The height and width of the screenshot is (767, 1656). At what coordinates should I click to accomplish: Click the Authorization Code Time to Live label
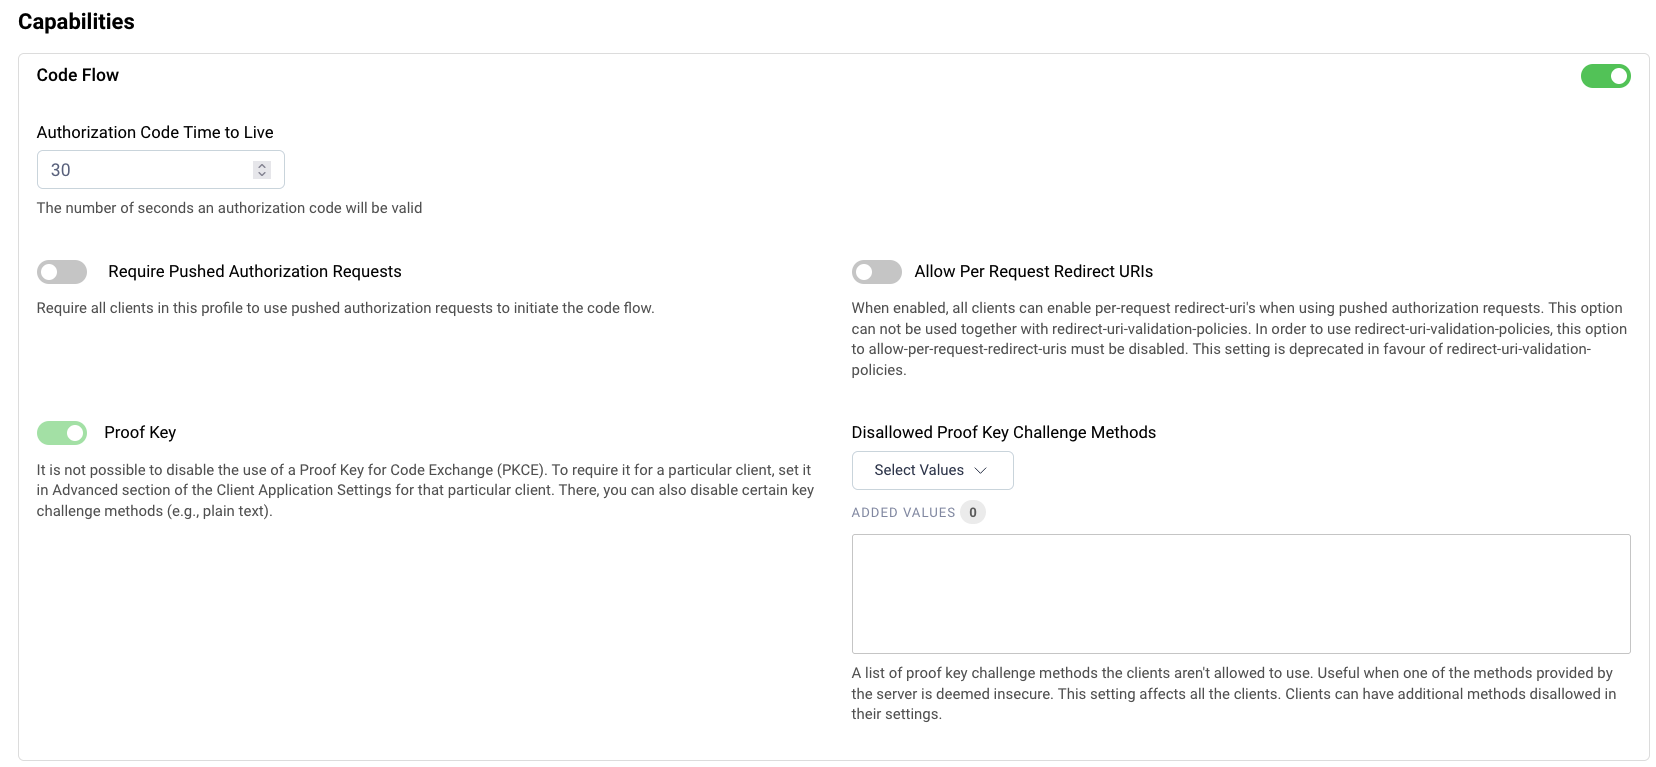pos(155,133)
